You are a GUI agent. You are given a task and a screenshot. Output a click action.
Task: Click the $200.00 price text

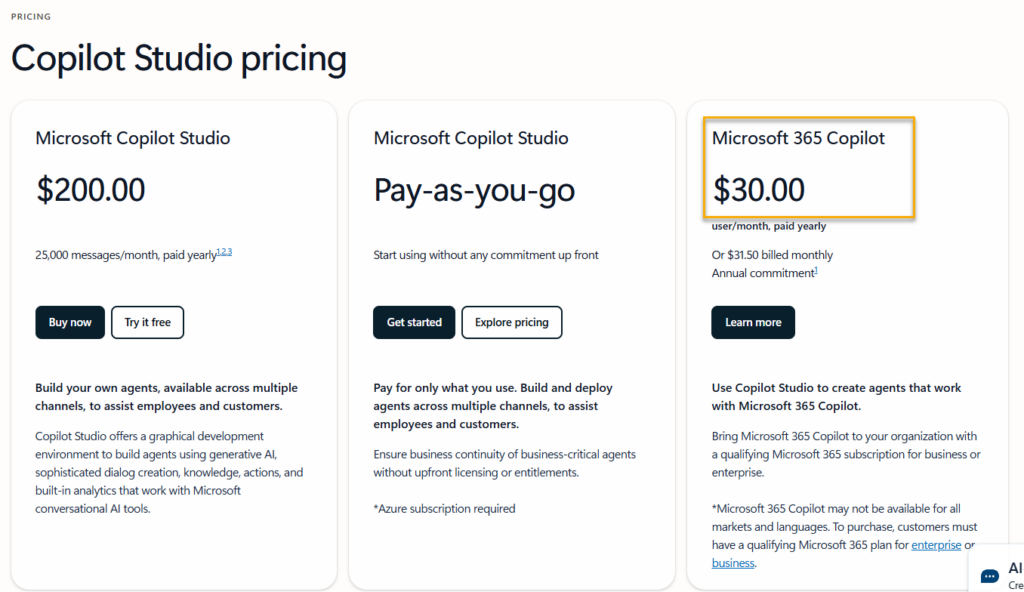(91, 189)
